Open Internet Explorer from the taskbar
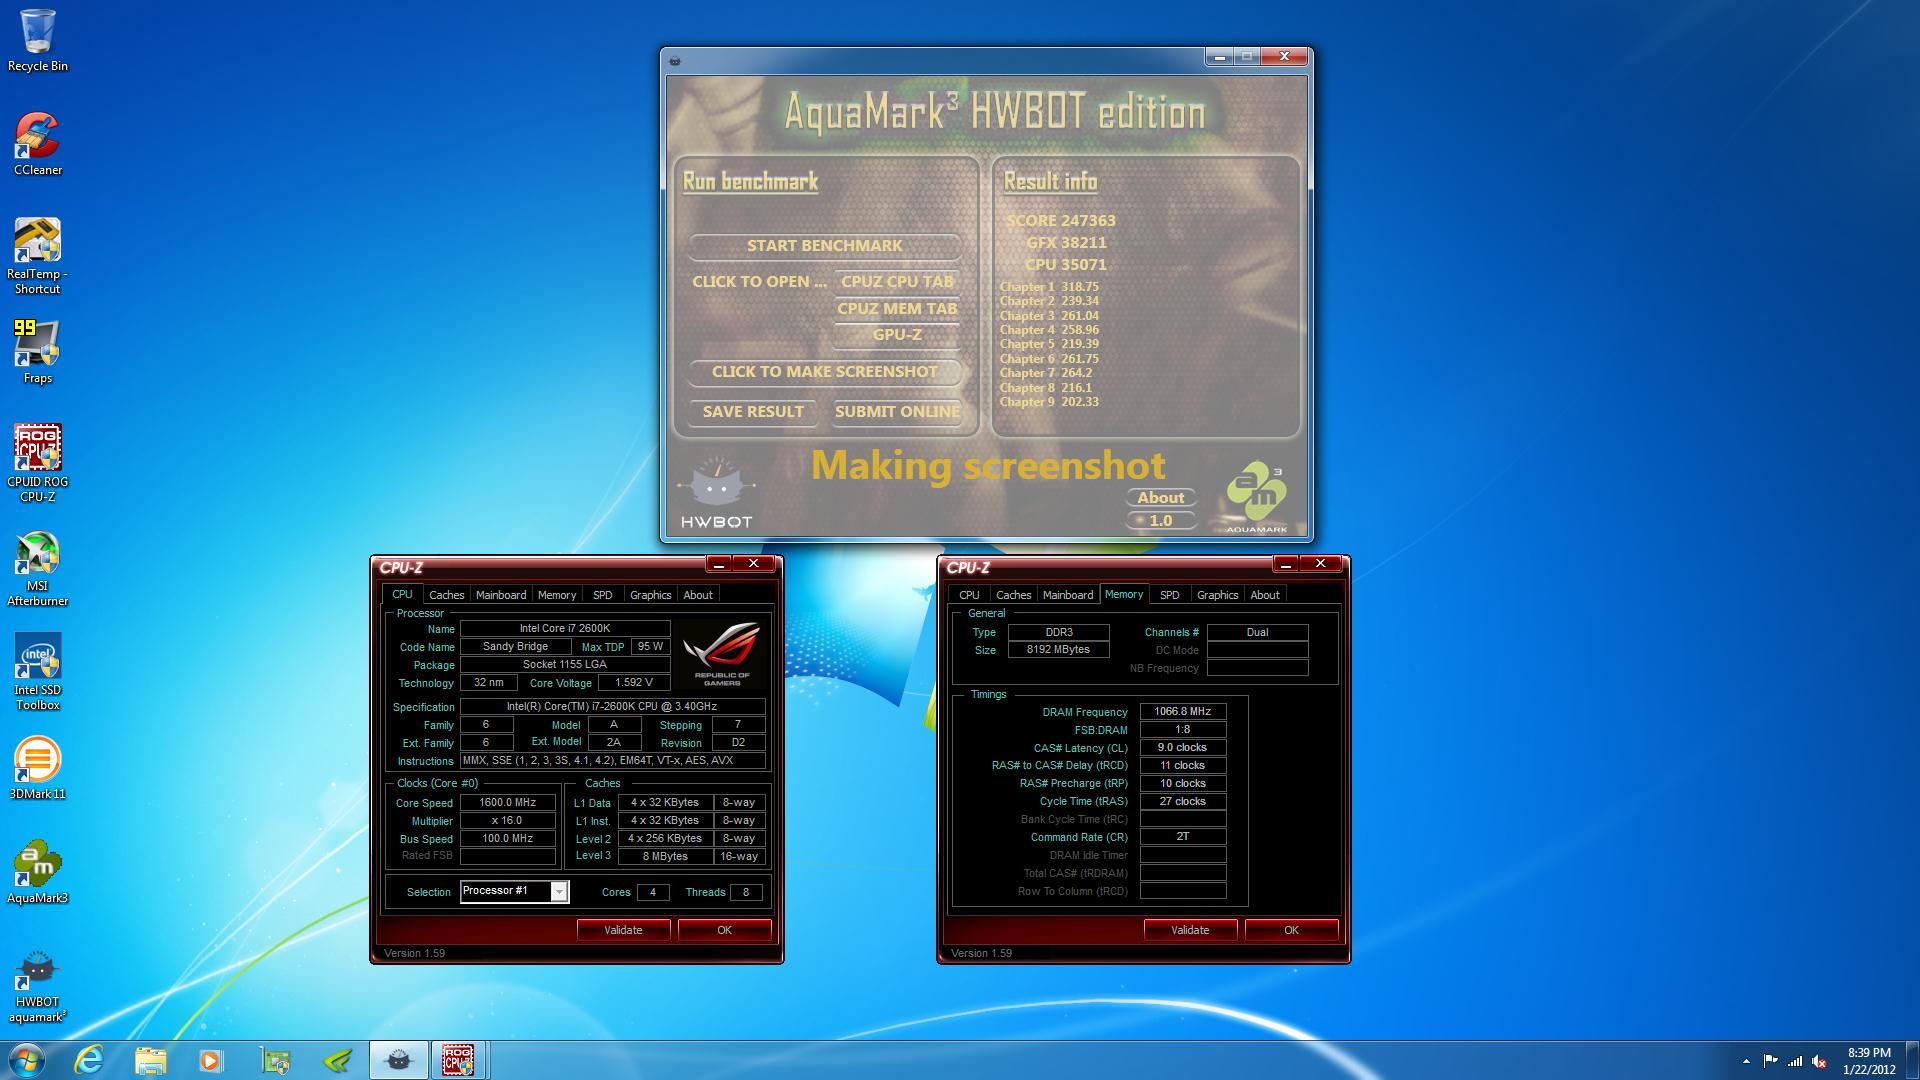Screen dimensions: 1920x1080 click(x=89, y=1060)
